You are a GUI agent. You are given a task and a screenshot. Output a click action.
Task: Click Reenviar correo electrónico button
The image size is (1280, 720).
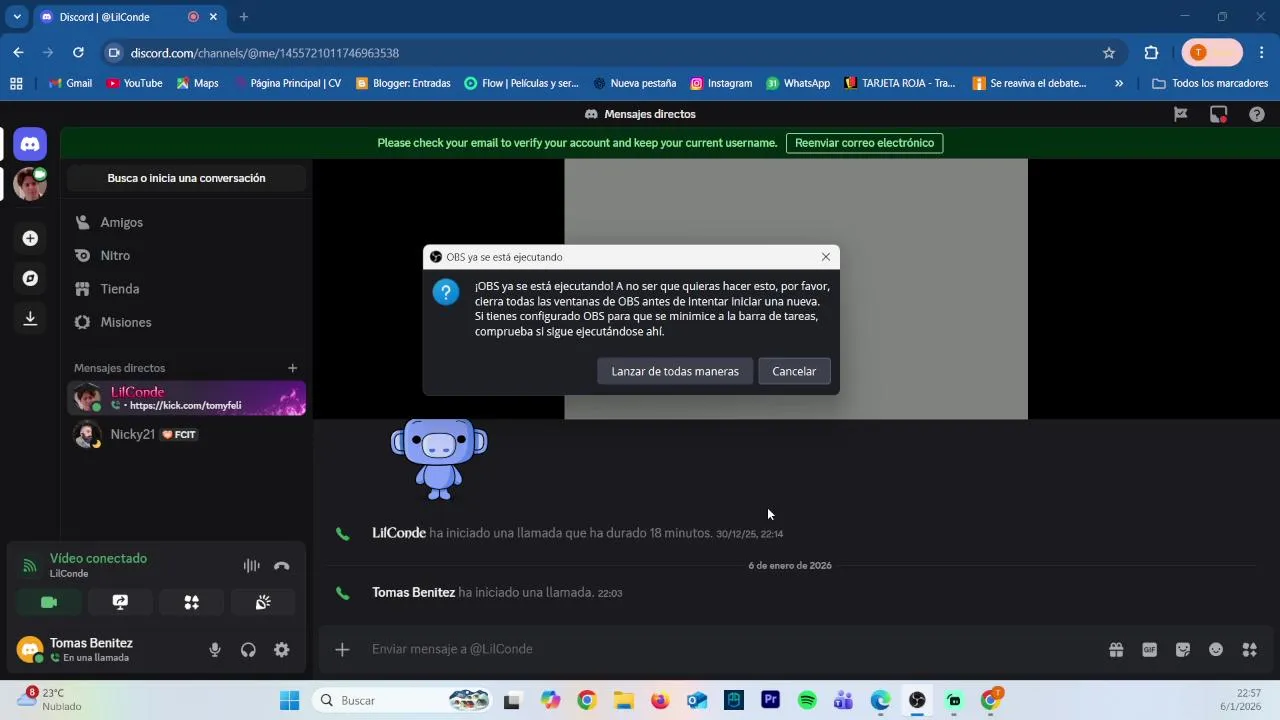(864, 143)
